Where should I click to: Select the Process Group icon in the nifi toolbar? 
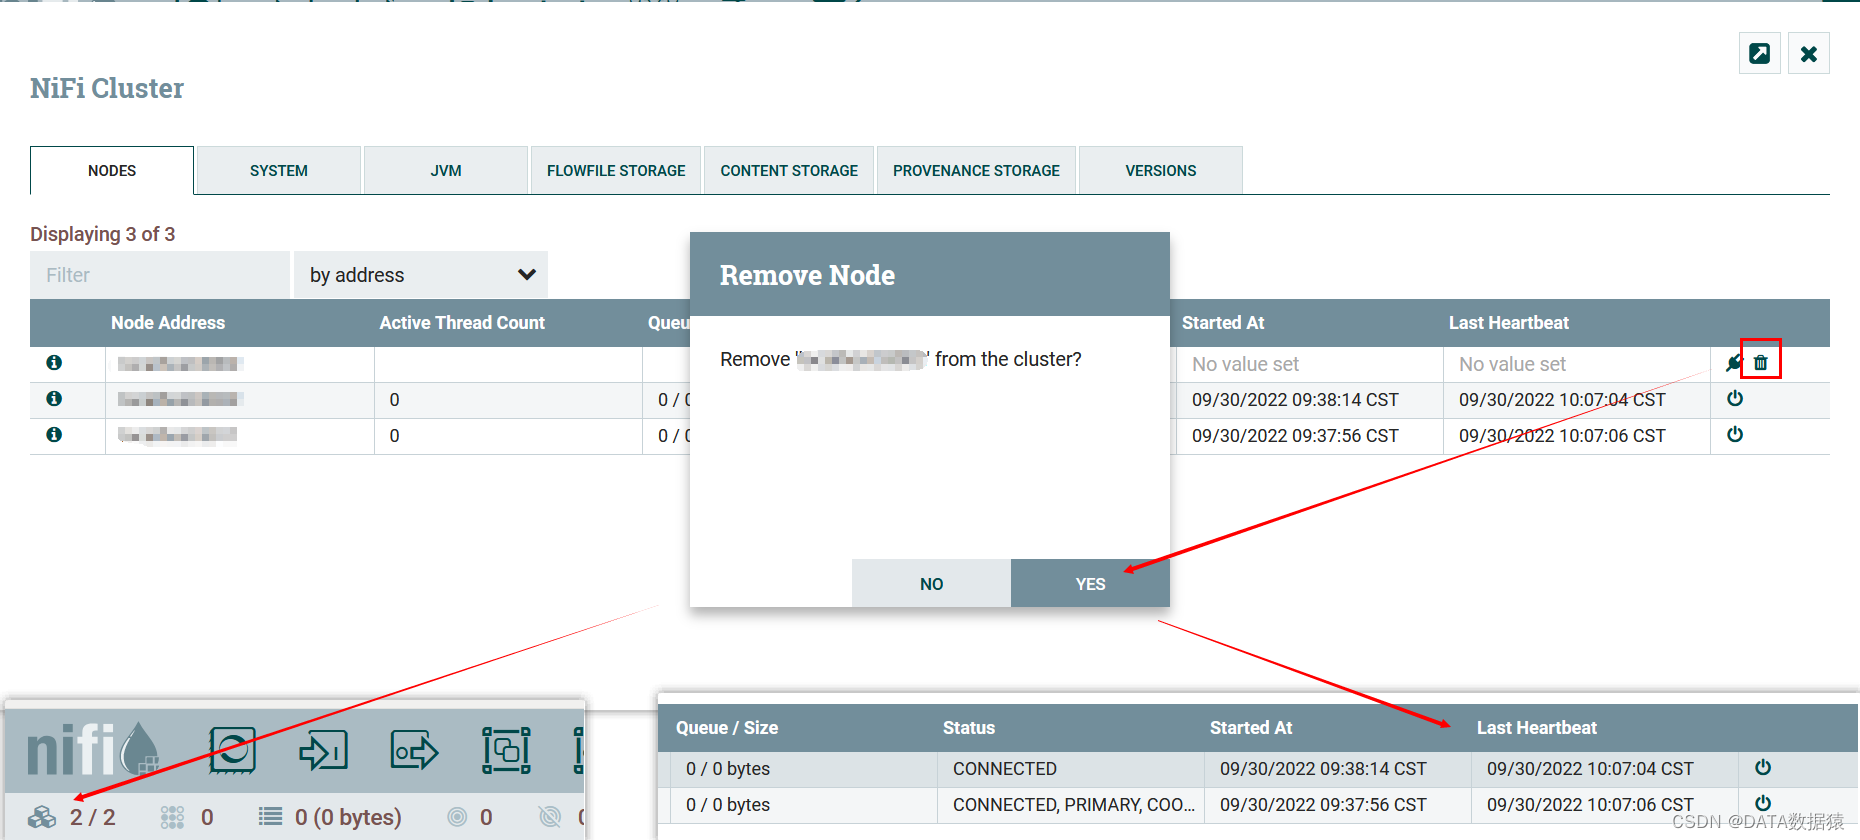[506, 750]
